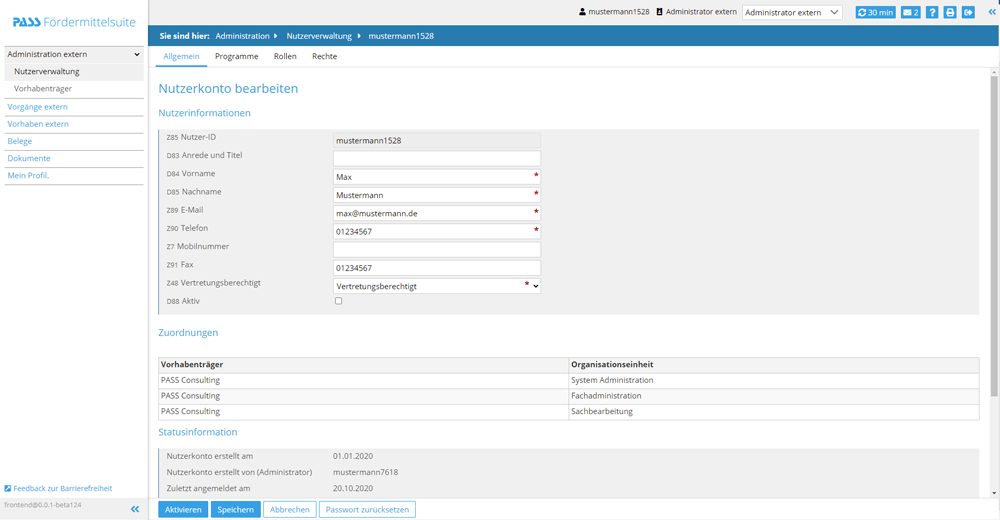This screenshot has width=1000, height=520.
Task: Open the Administrator extern role dropdown
Action: 792,12
